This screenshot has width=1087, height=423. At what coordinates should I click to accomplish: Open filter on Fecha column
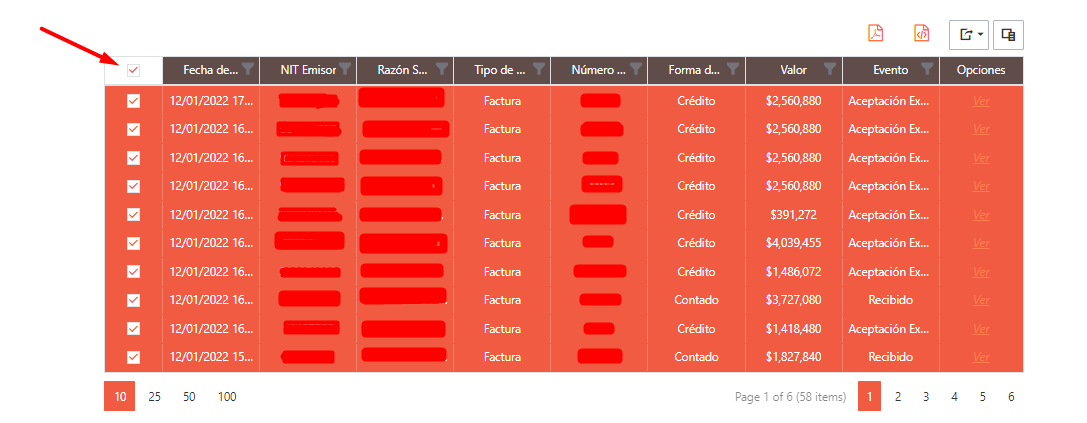point(247,69)
